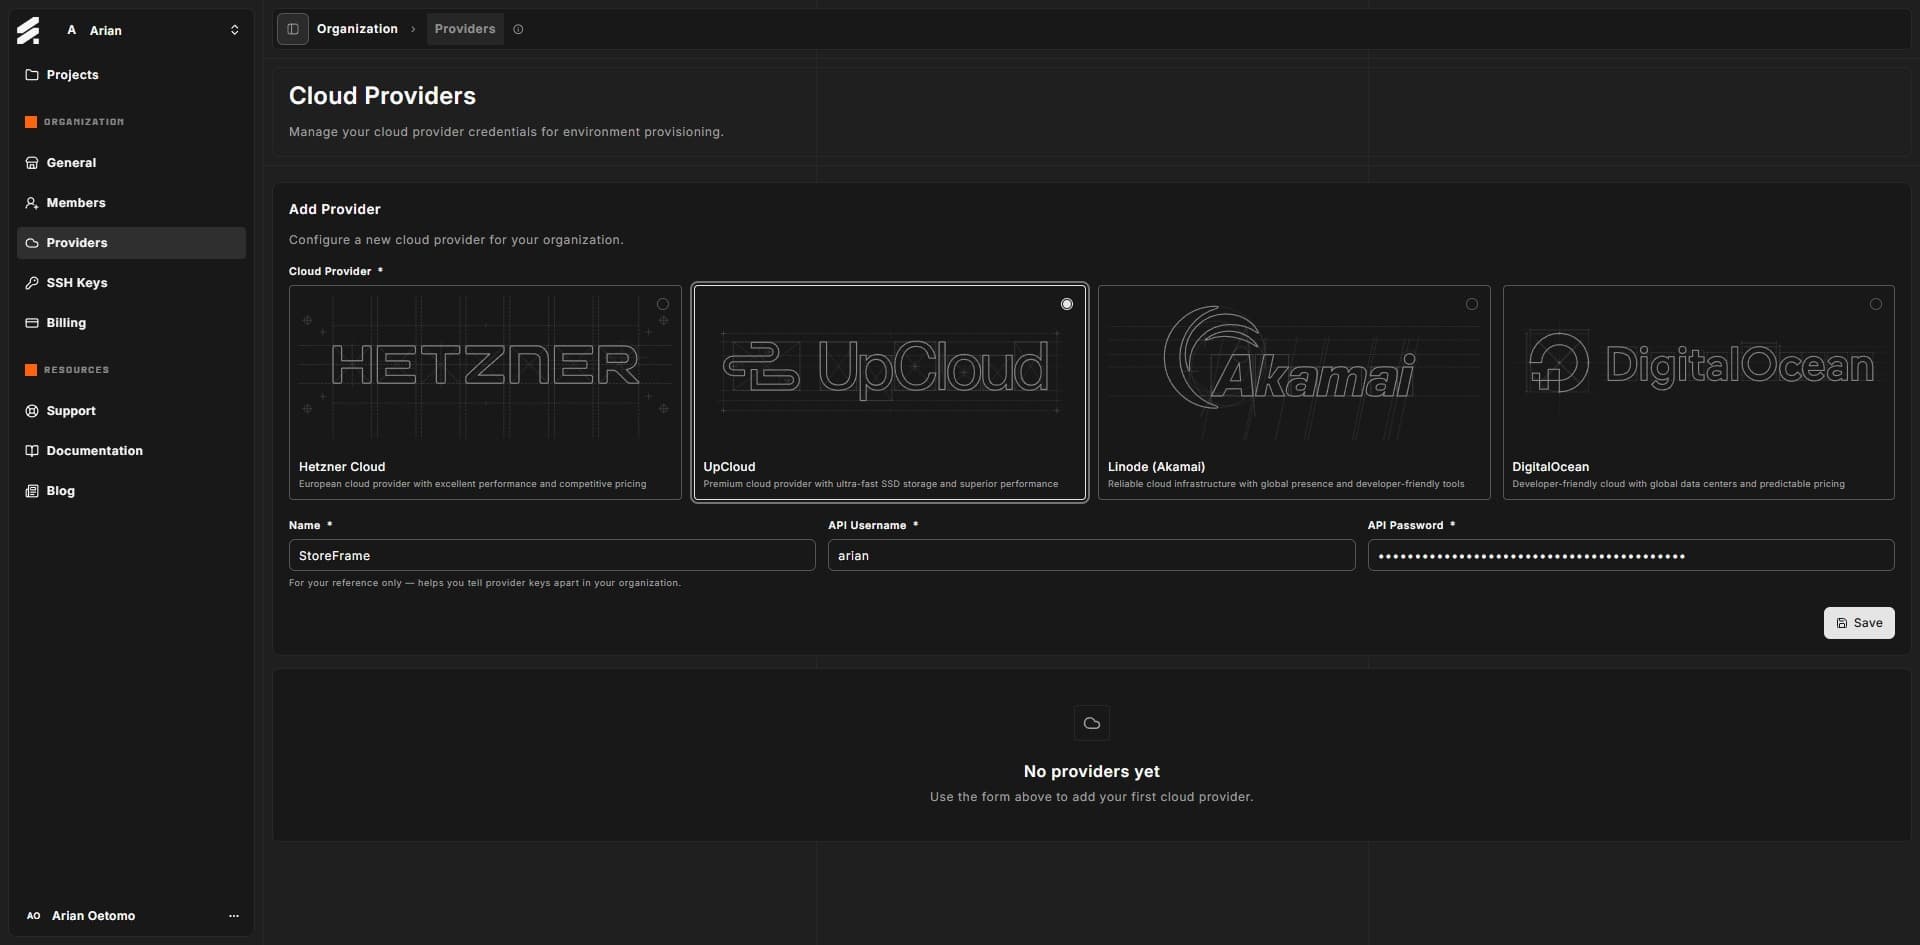Select the Hetzner Cloud radio button
The height and width of the screenshot is (945, 1920).
coord(663,304)
